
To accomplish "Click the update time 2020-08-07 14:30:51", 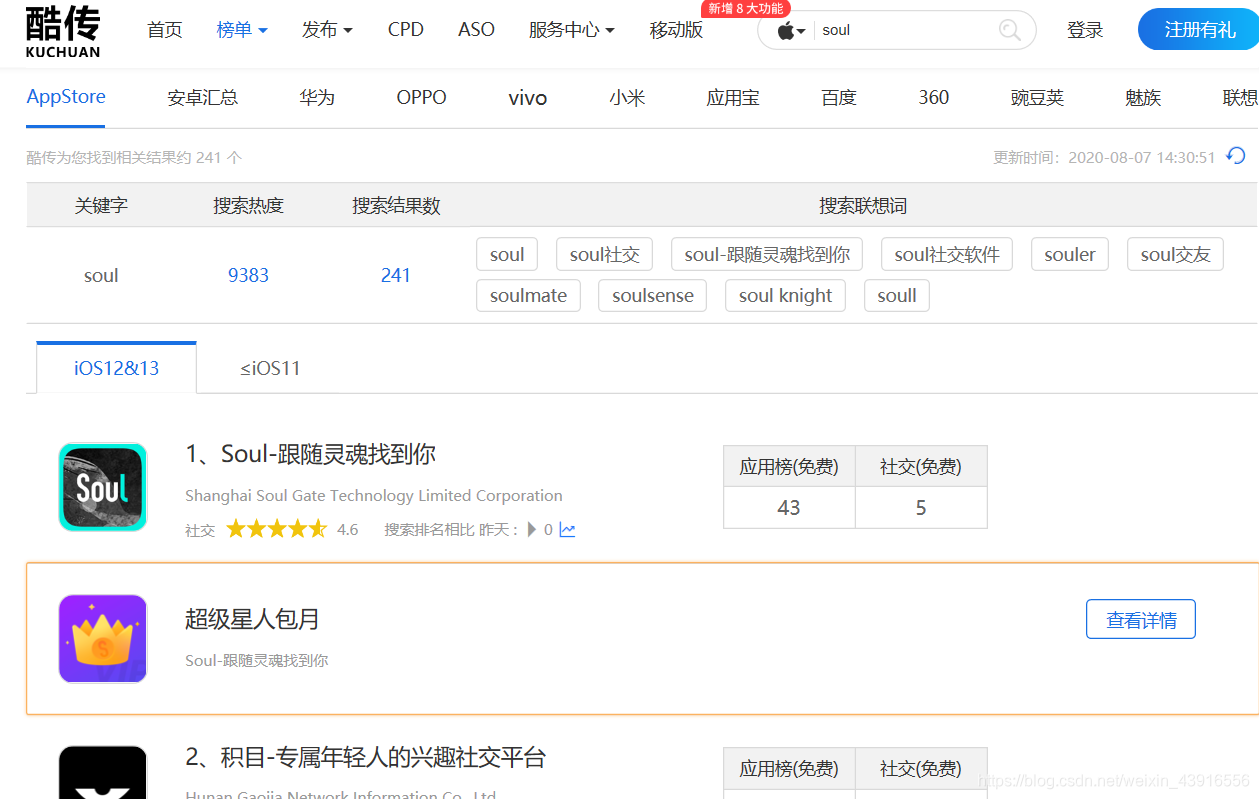I will point(1142,157).
